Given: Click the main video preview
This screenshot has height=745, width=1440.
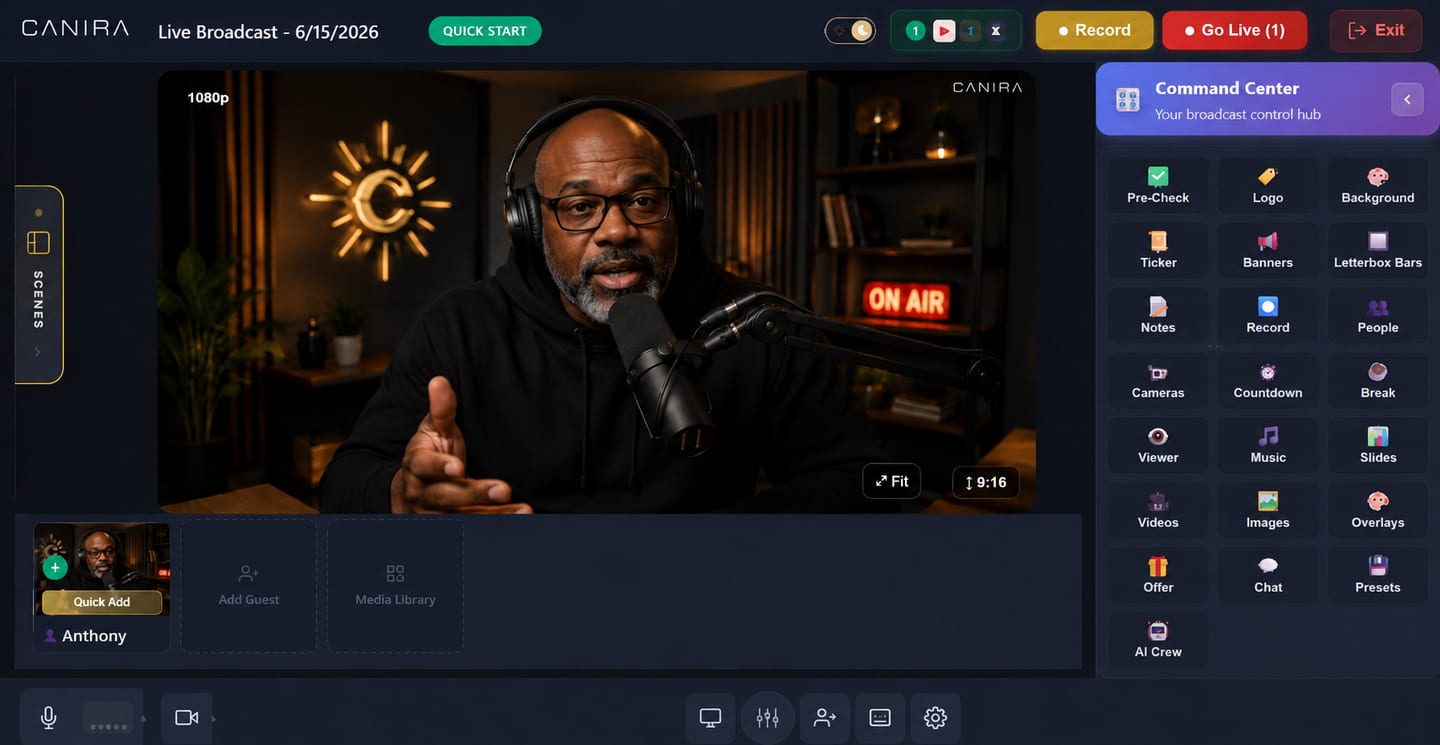Looking at the screenshot, I should coord(596,292).
